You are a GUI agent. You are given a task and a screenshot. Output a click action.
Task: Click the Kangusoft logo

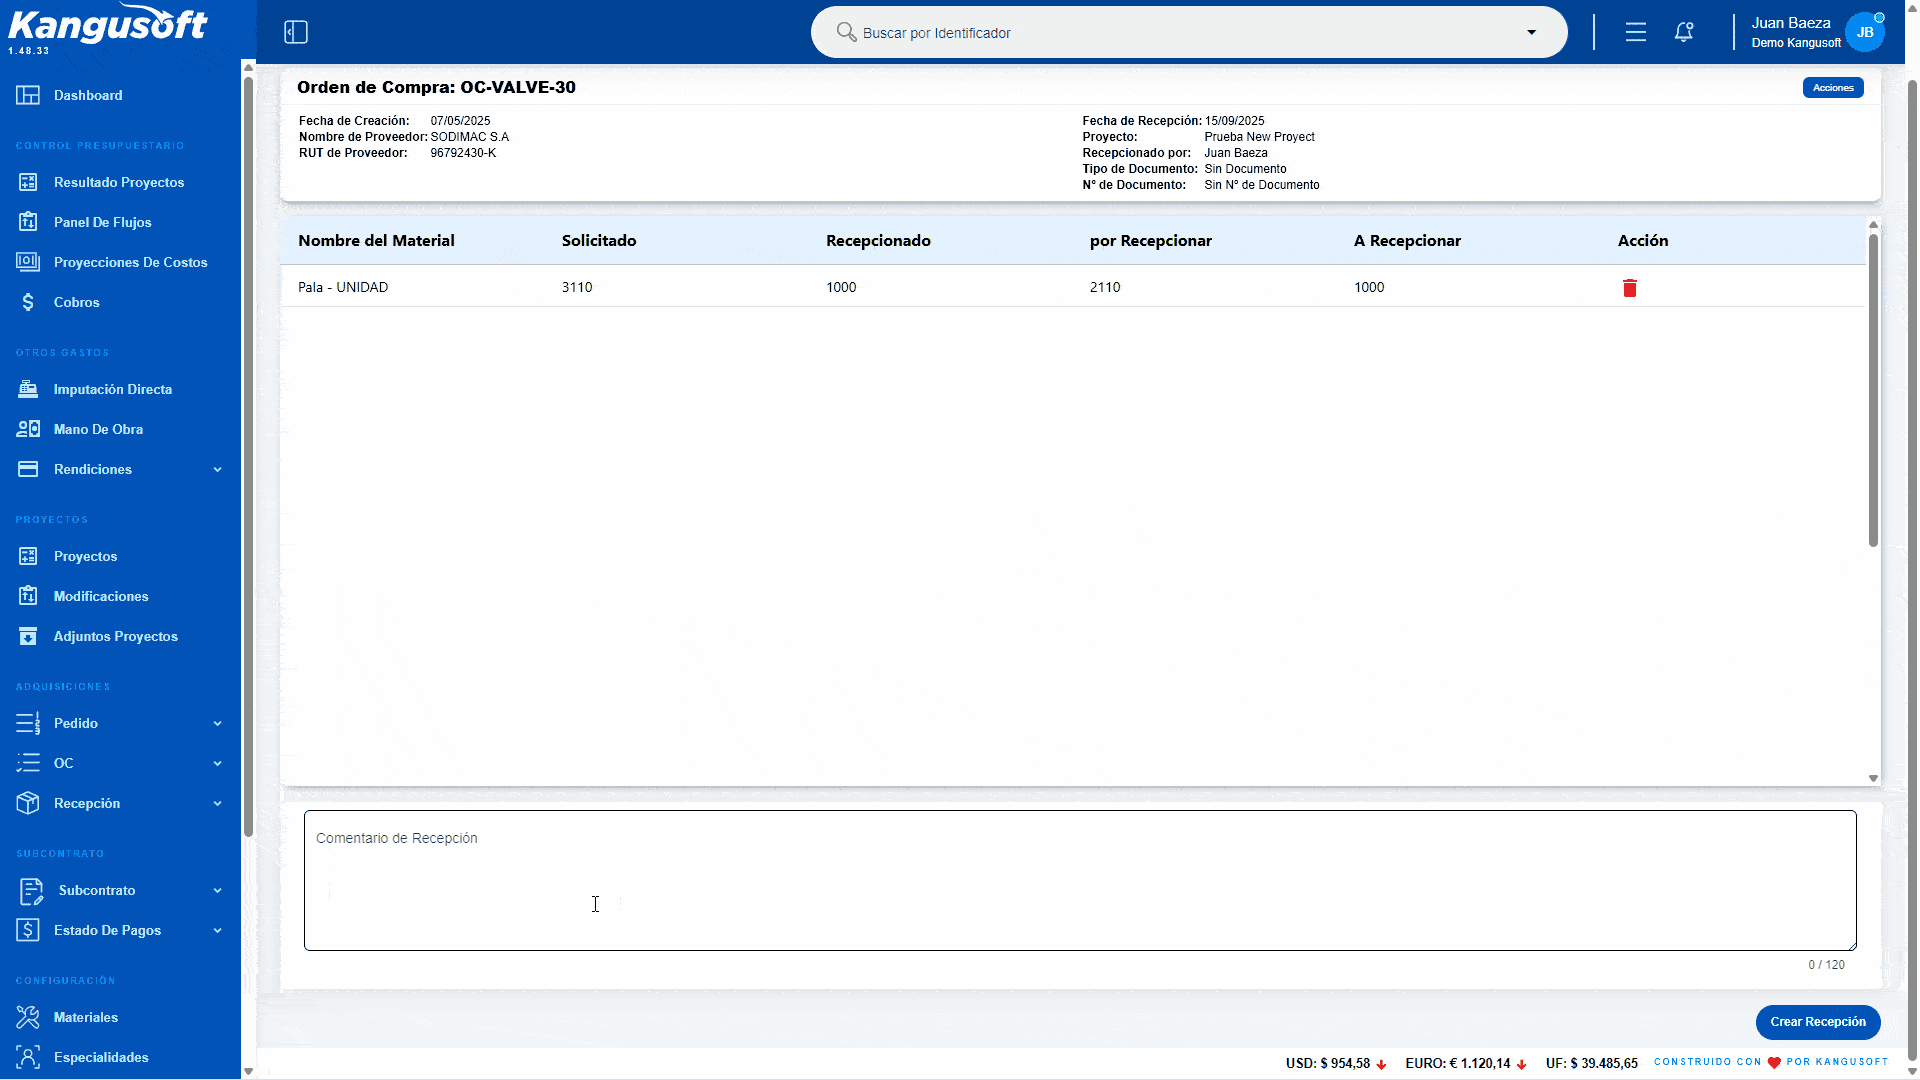[108, 25]
